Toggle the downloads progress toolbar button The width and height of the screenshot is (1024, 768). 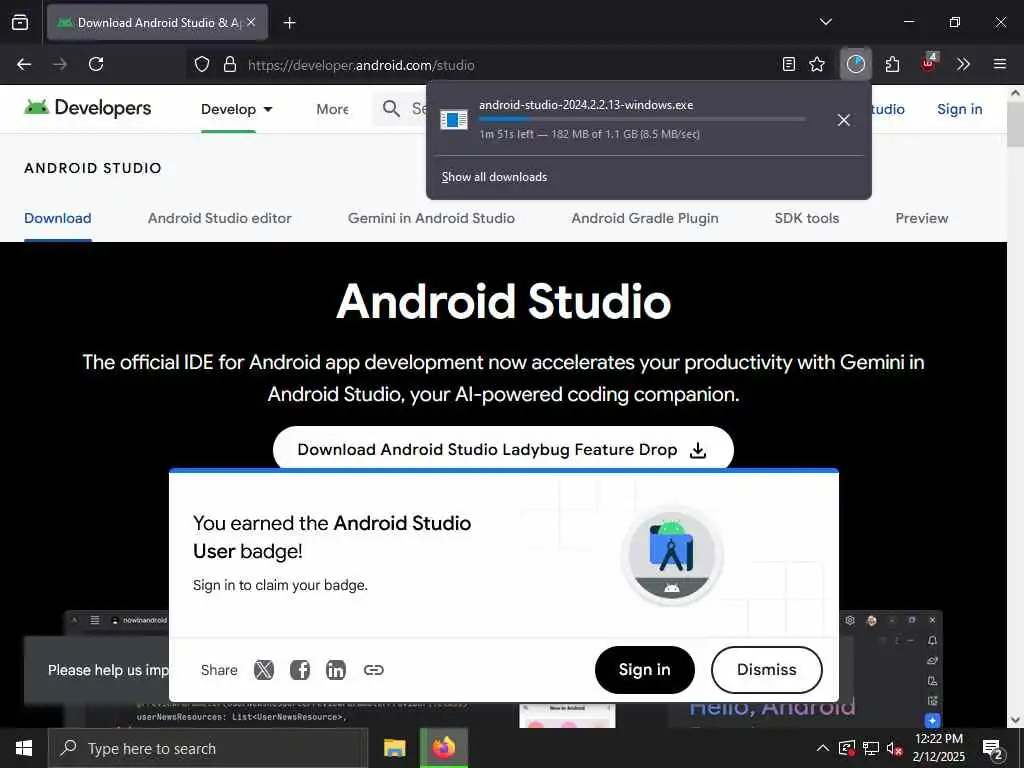click(x=855, y=64)
